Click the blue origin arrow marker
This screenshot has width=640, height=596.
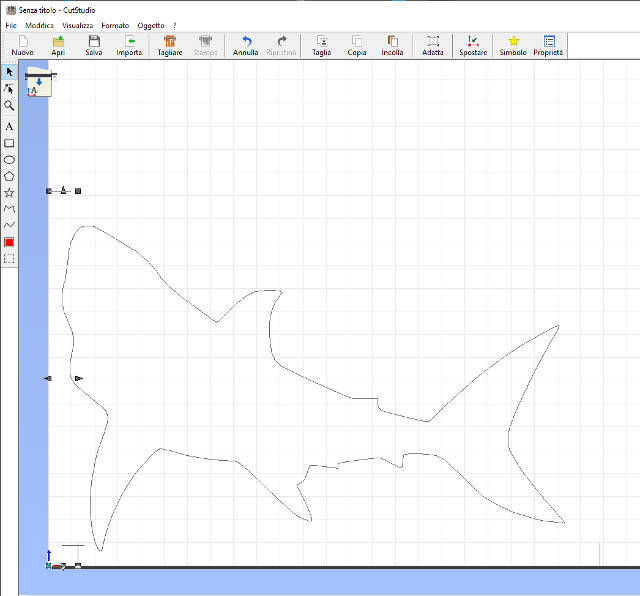(49, 556)
